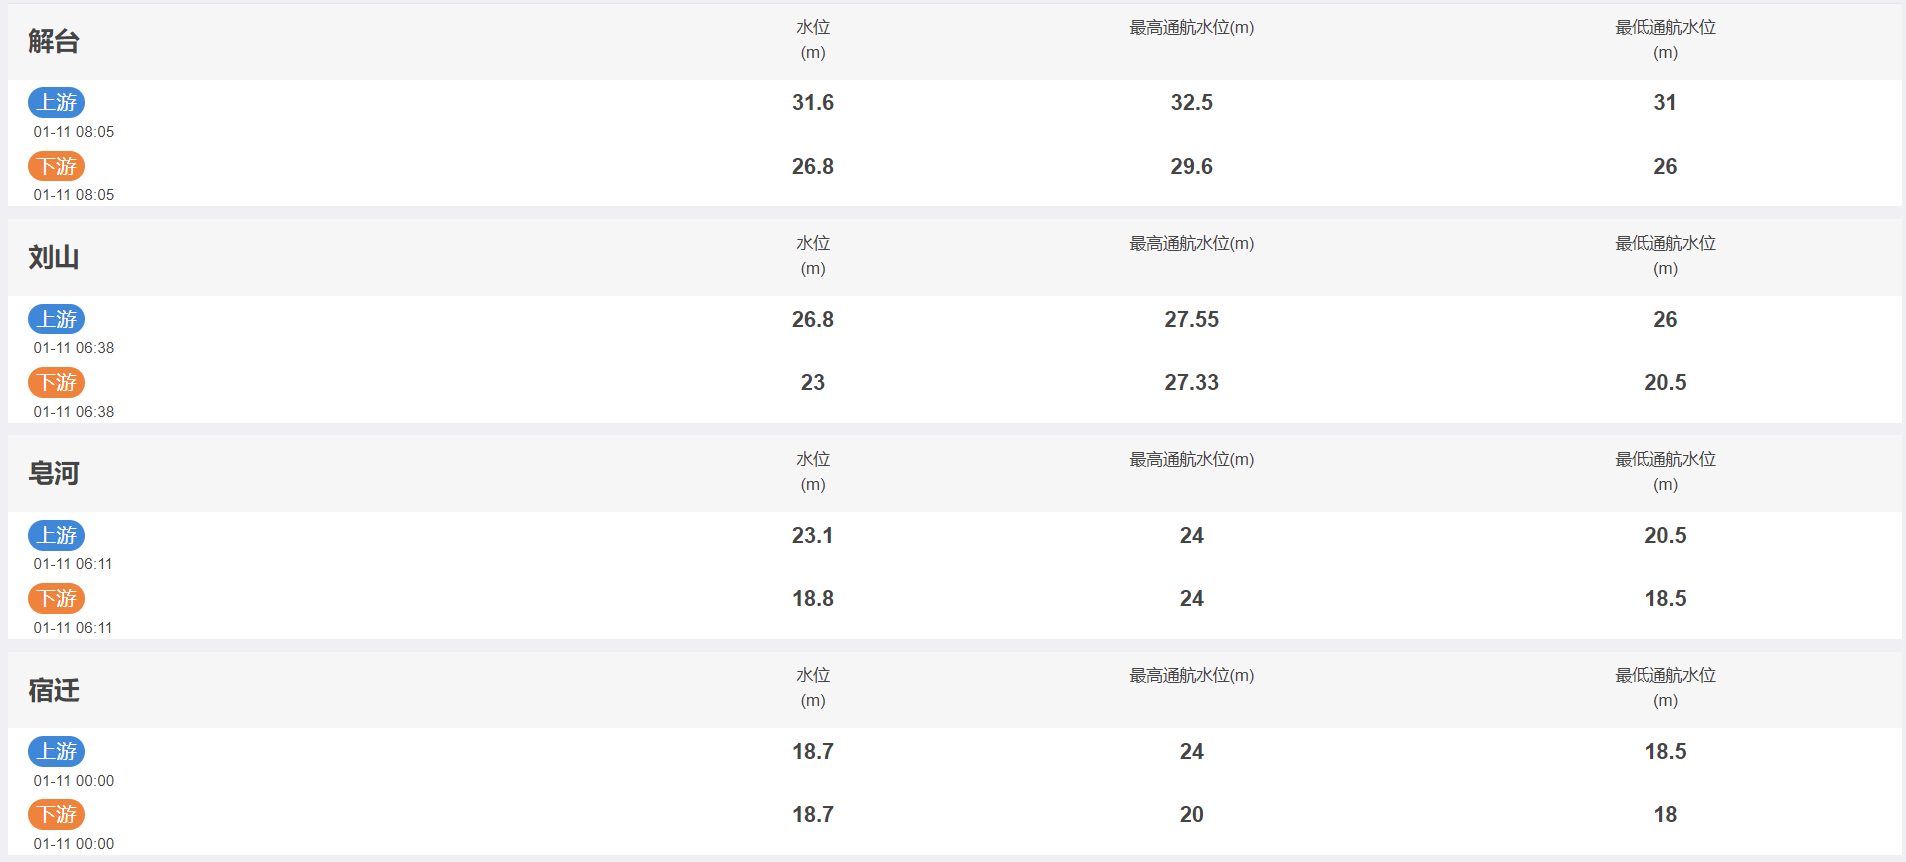Click 解台 downstream max level 29.6

click(1192, 166)
